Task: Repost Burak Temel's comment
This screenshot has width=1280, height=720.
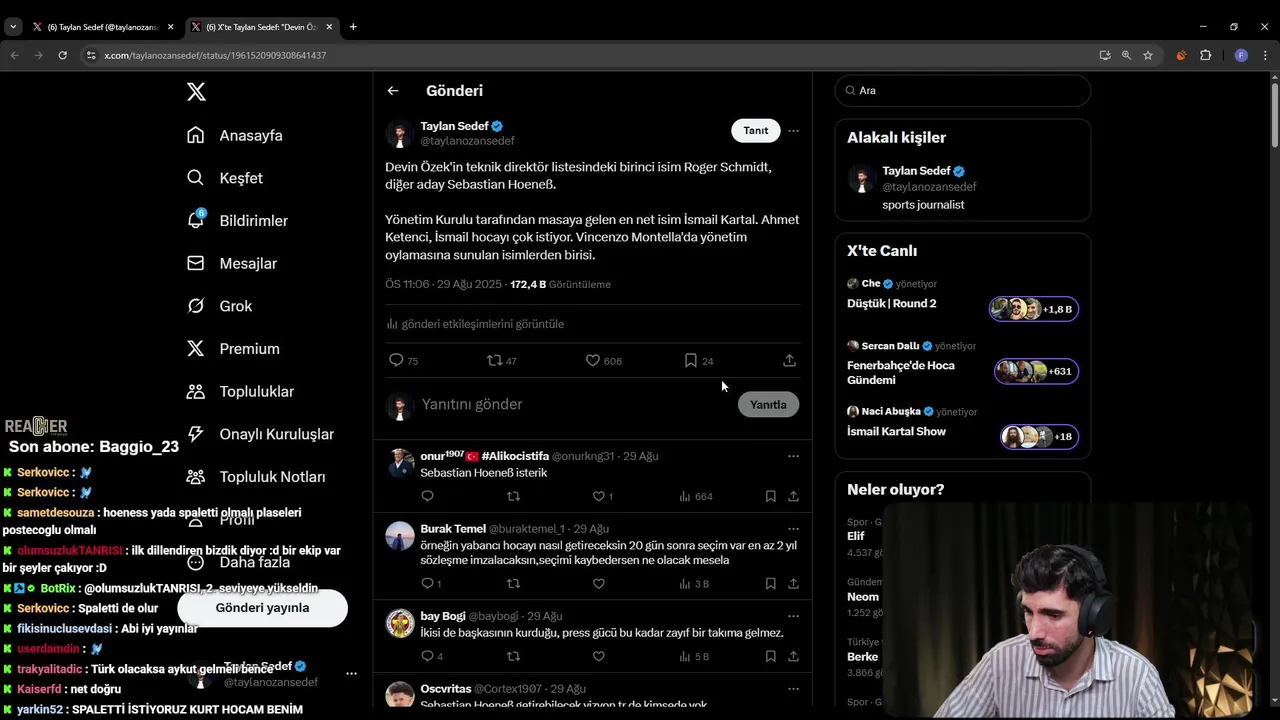Action: pos(513,583)
